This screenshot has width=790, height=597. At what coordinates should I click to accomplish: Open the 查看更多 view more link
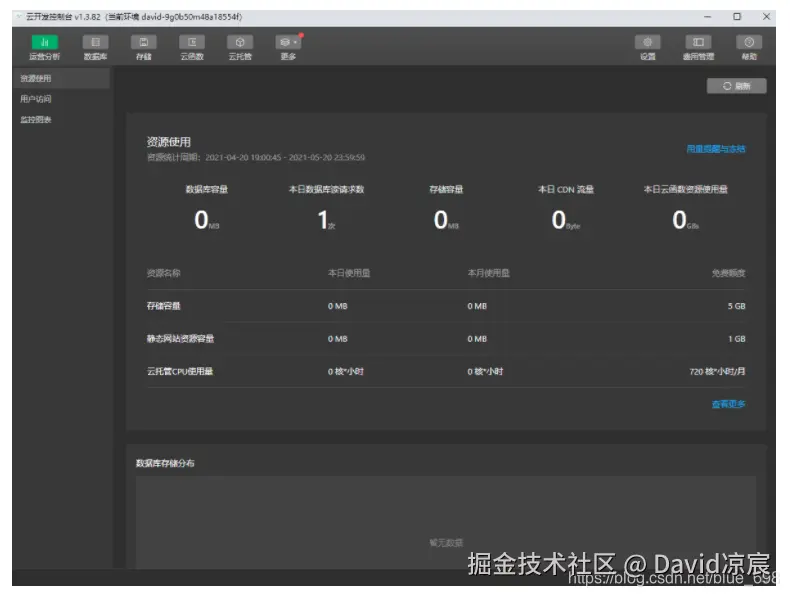click(728, 404)
